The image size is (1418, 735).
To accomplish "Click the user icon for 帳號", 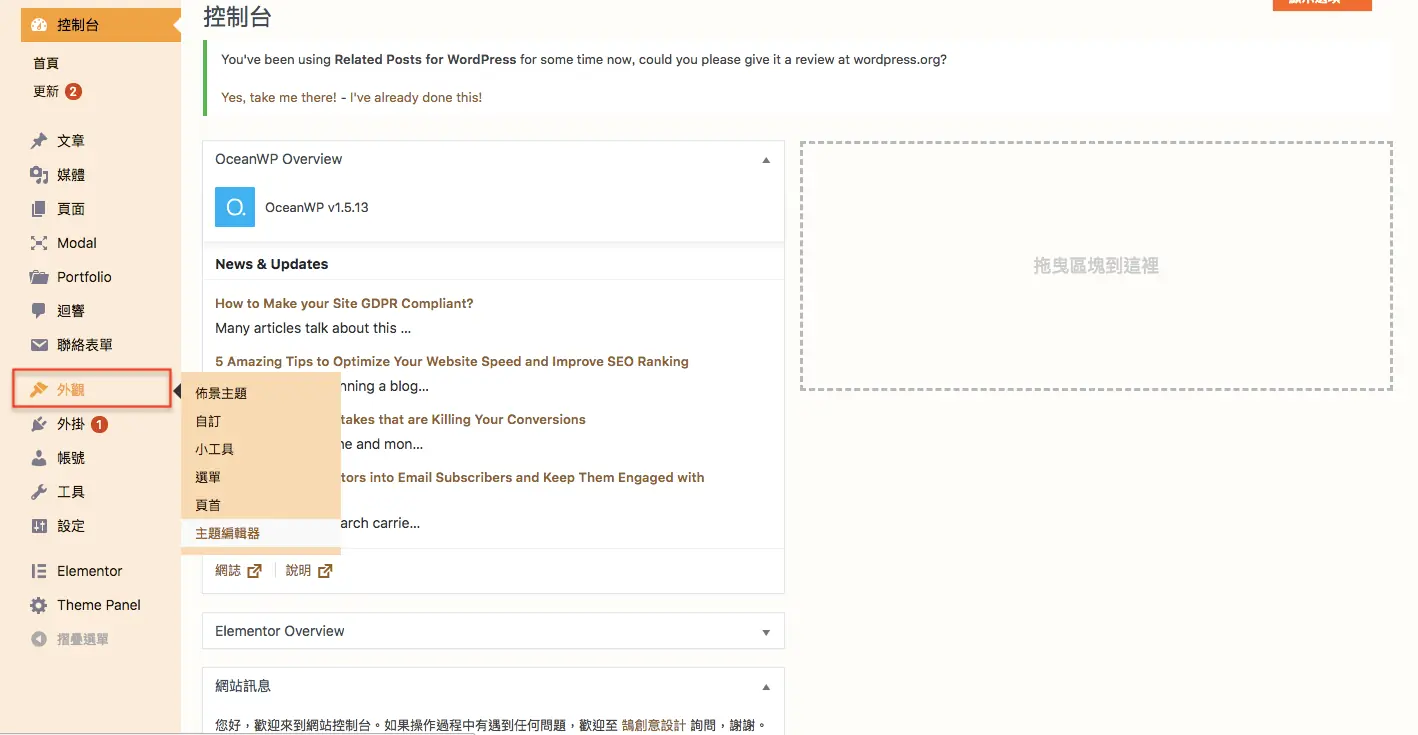I will pos(39,458).
